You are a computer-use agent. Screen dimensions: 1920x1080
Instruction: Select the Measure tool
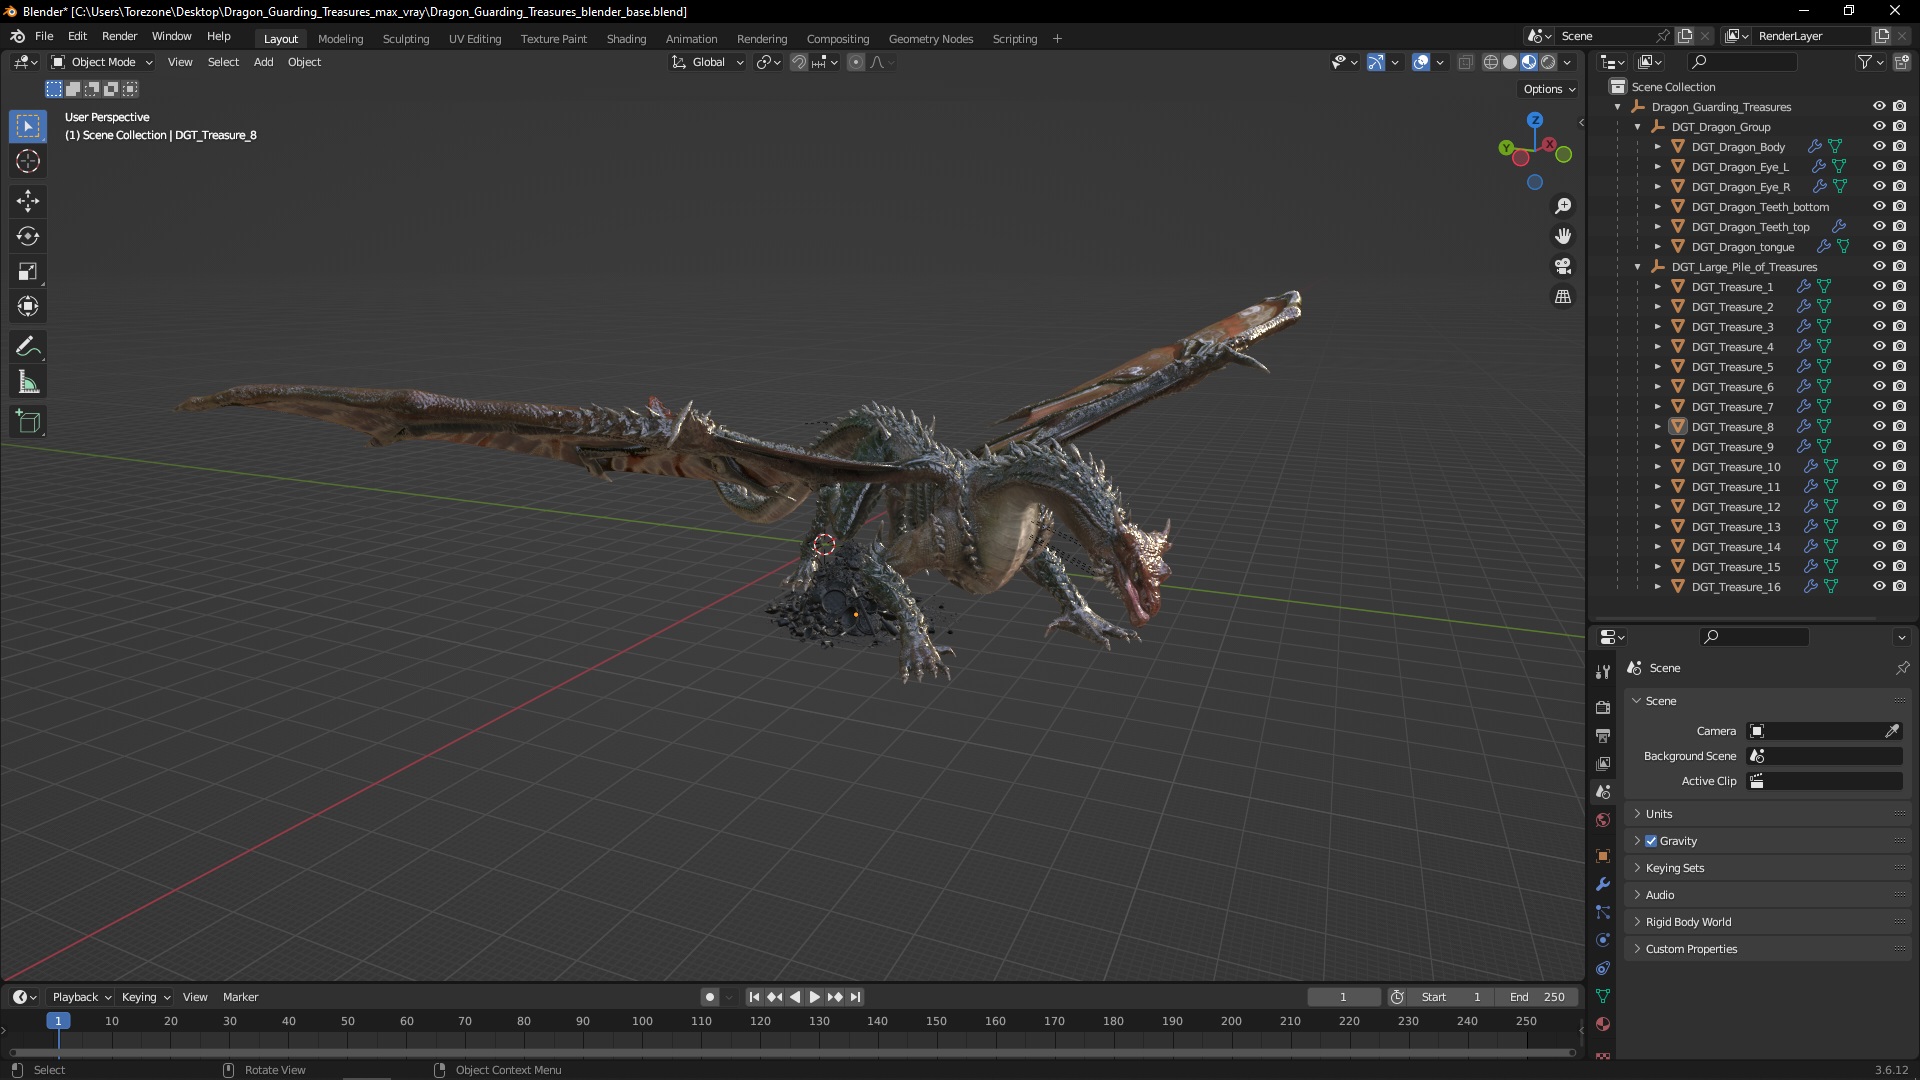[28, 383]
